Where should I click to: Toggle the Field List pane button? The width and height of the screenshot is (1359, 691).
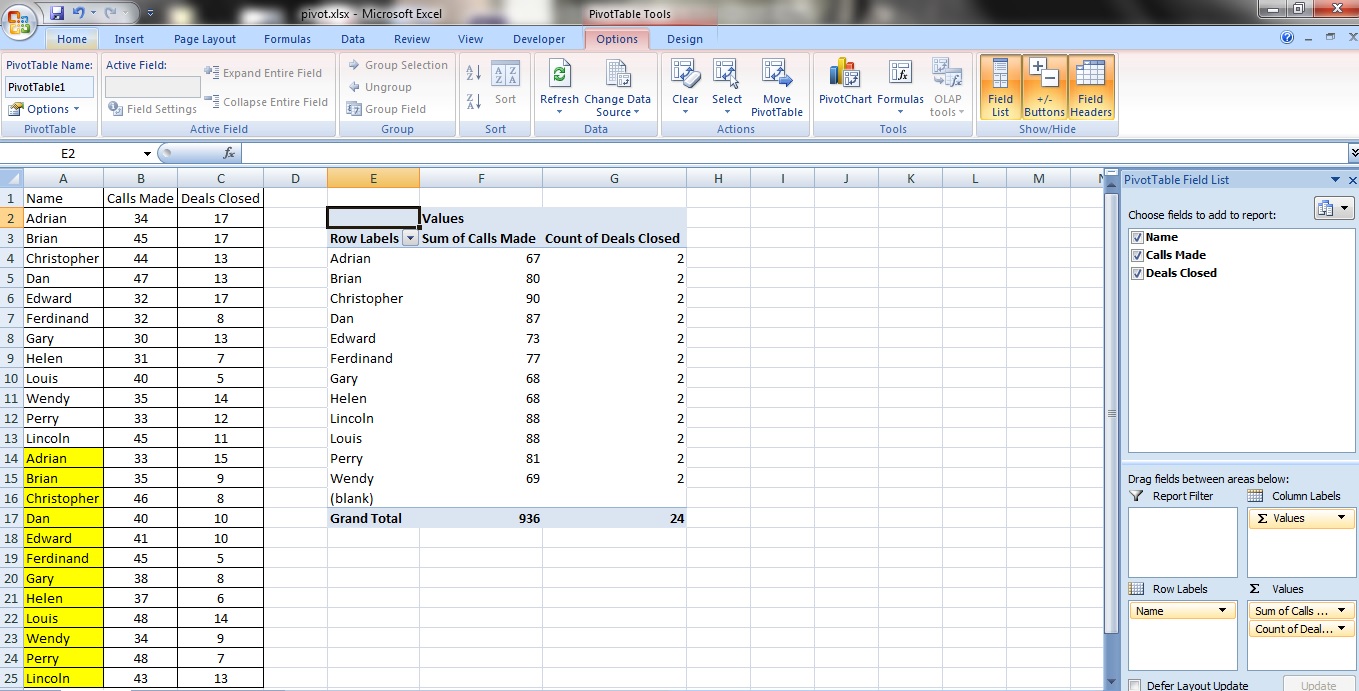pyautogui.click(x=1000, y=86)
